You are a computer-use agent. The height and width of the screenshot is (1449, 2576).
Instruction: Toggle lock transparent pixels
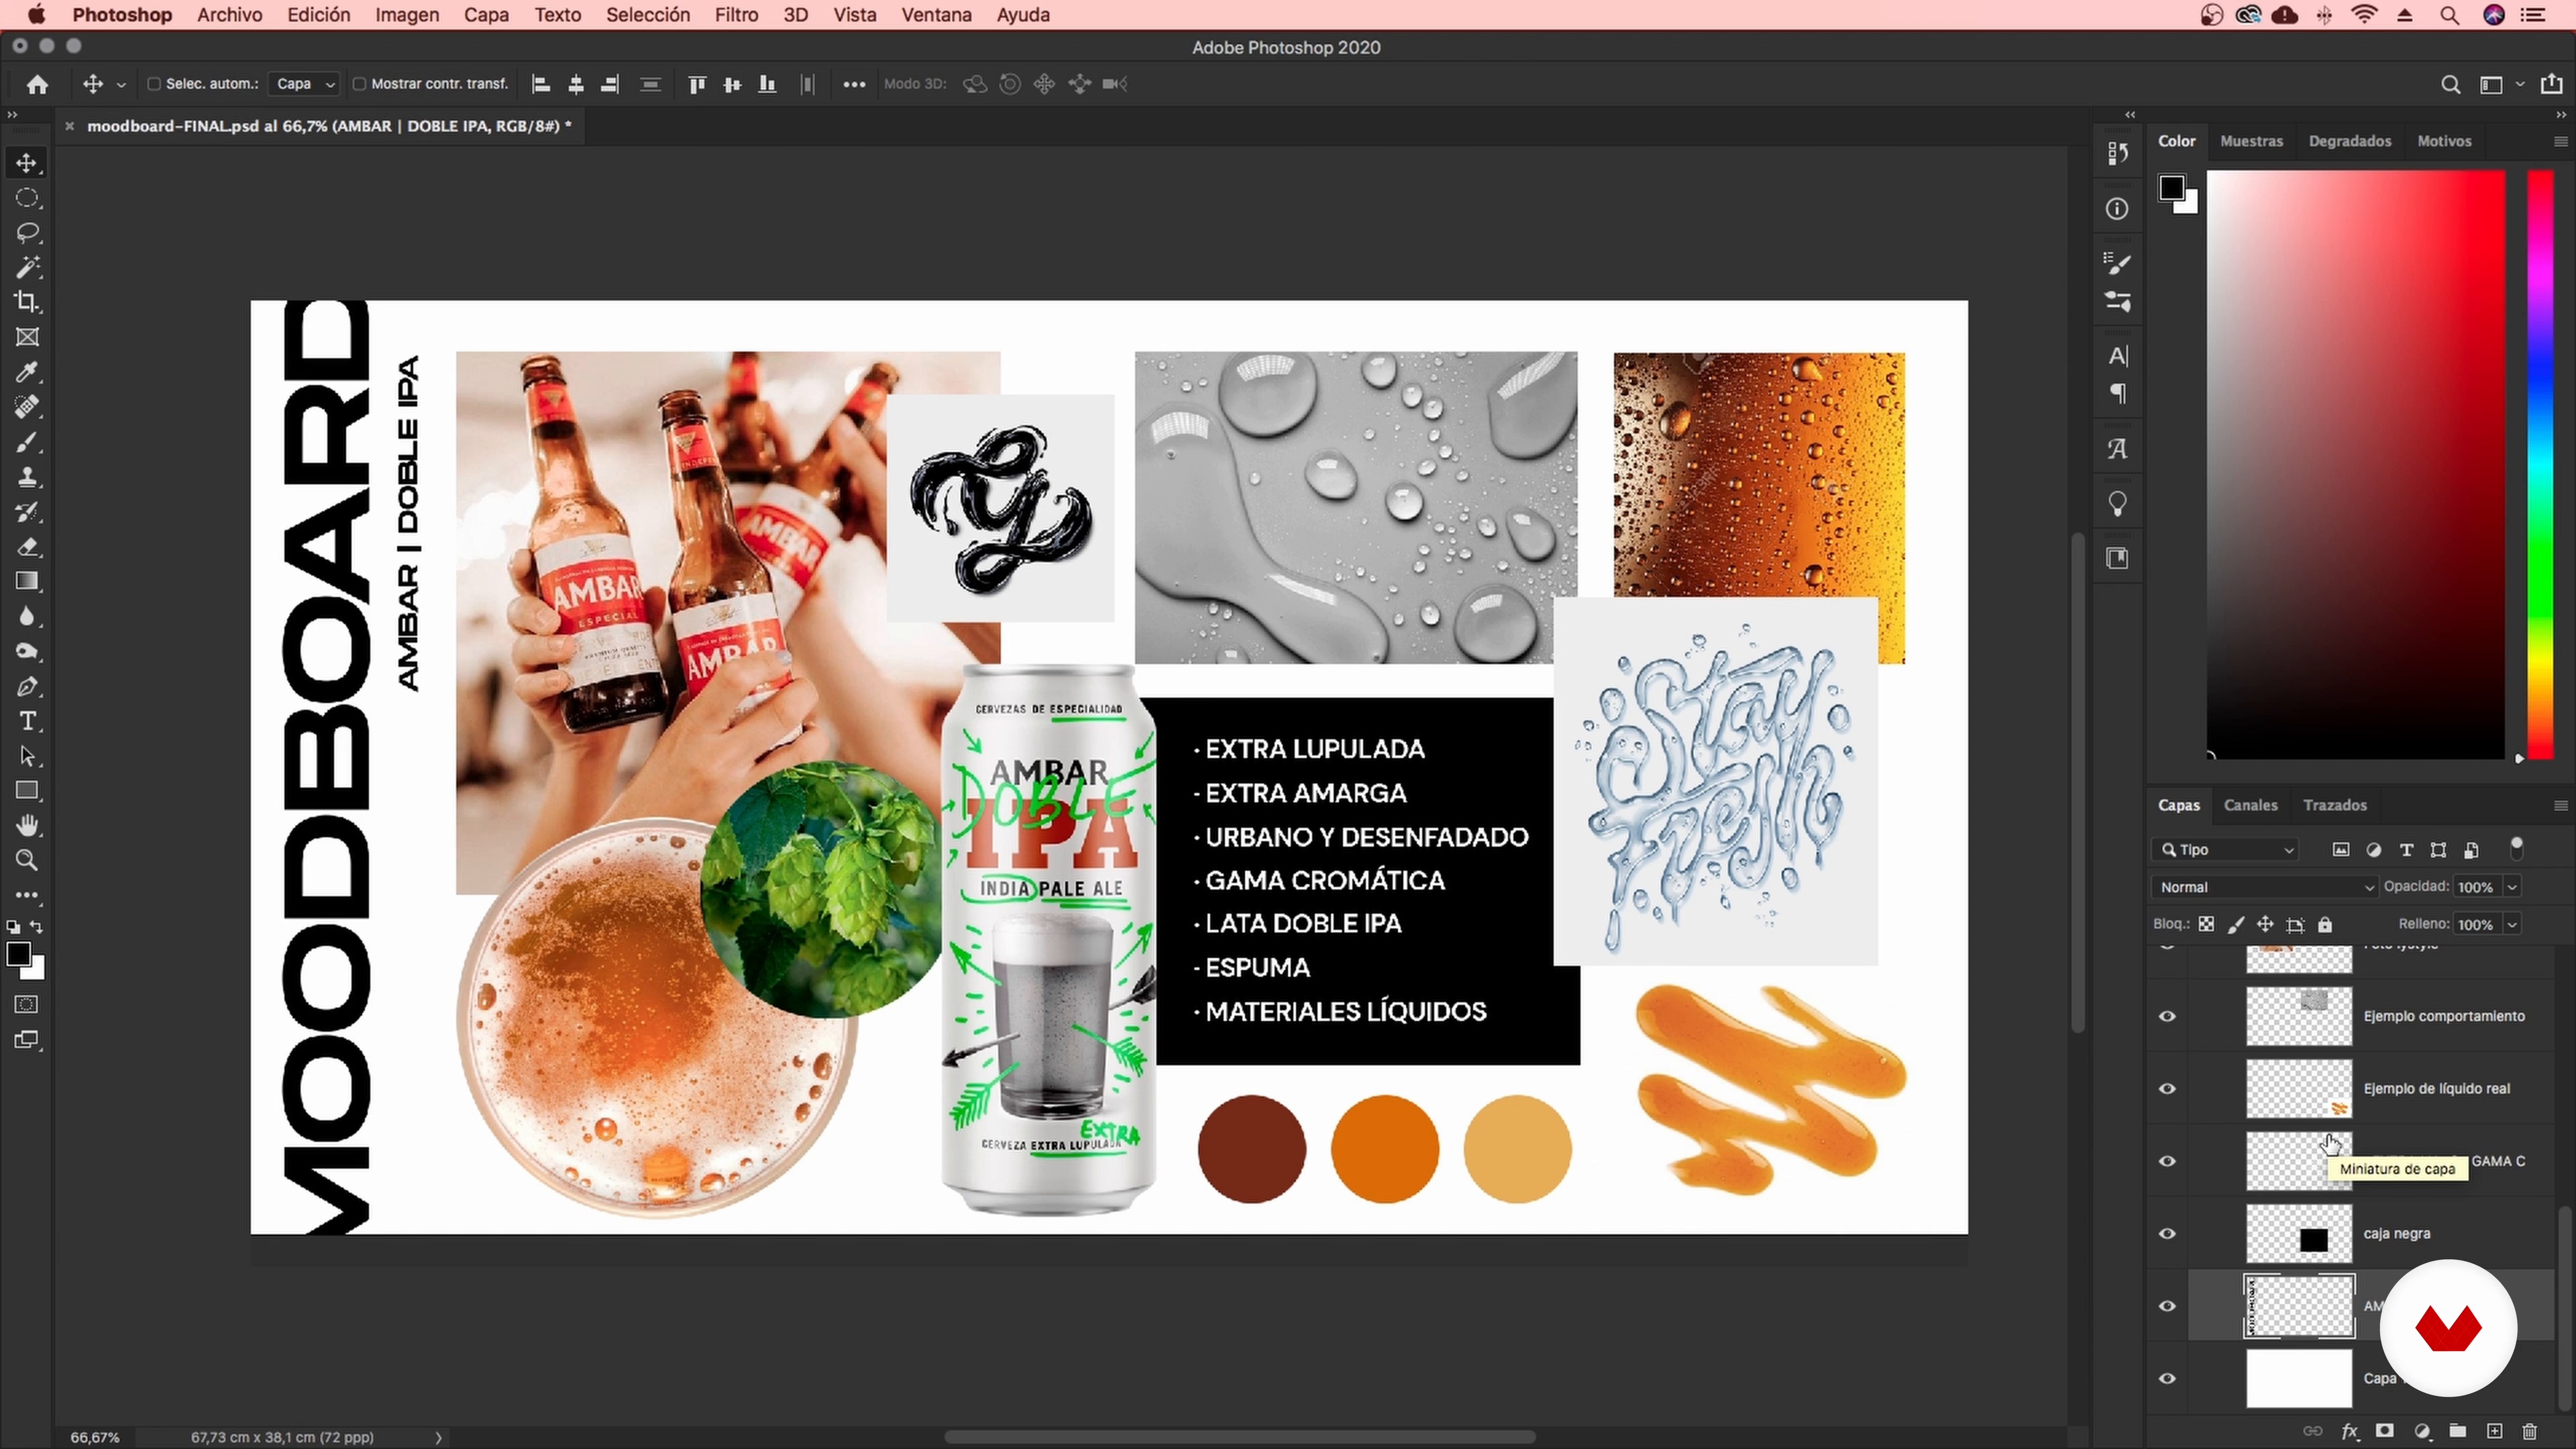[x=2206, y=924]
